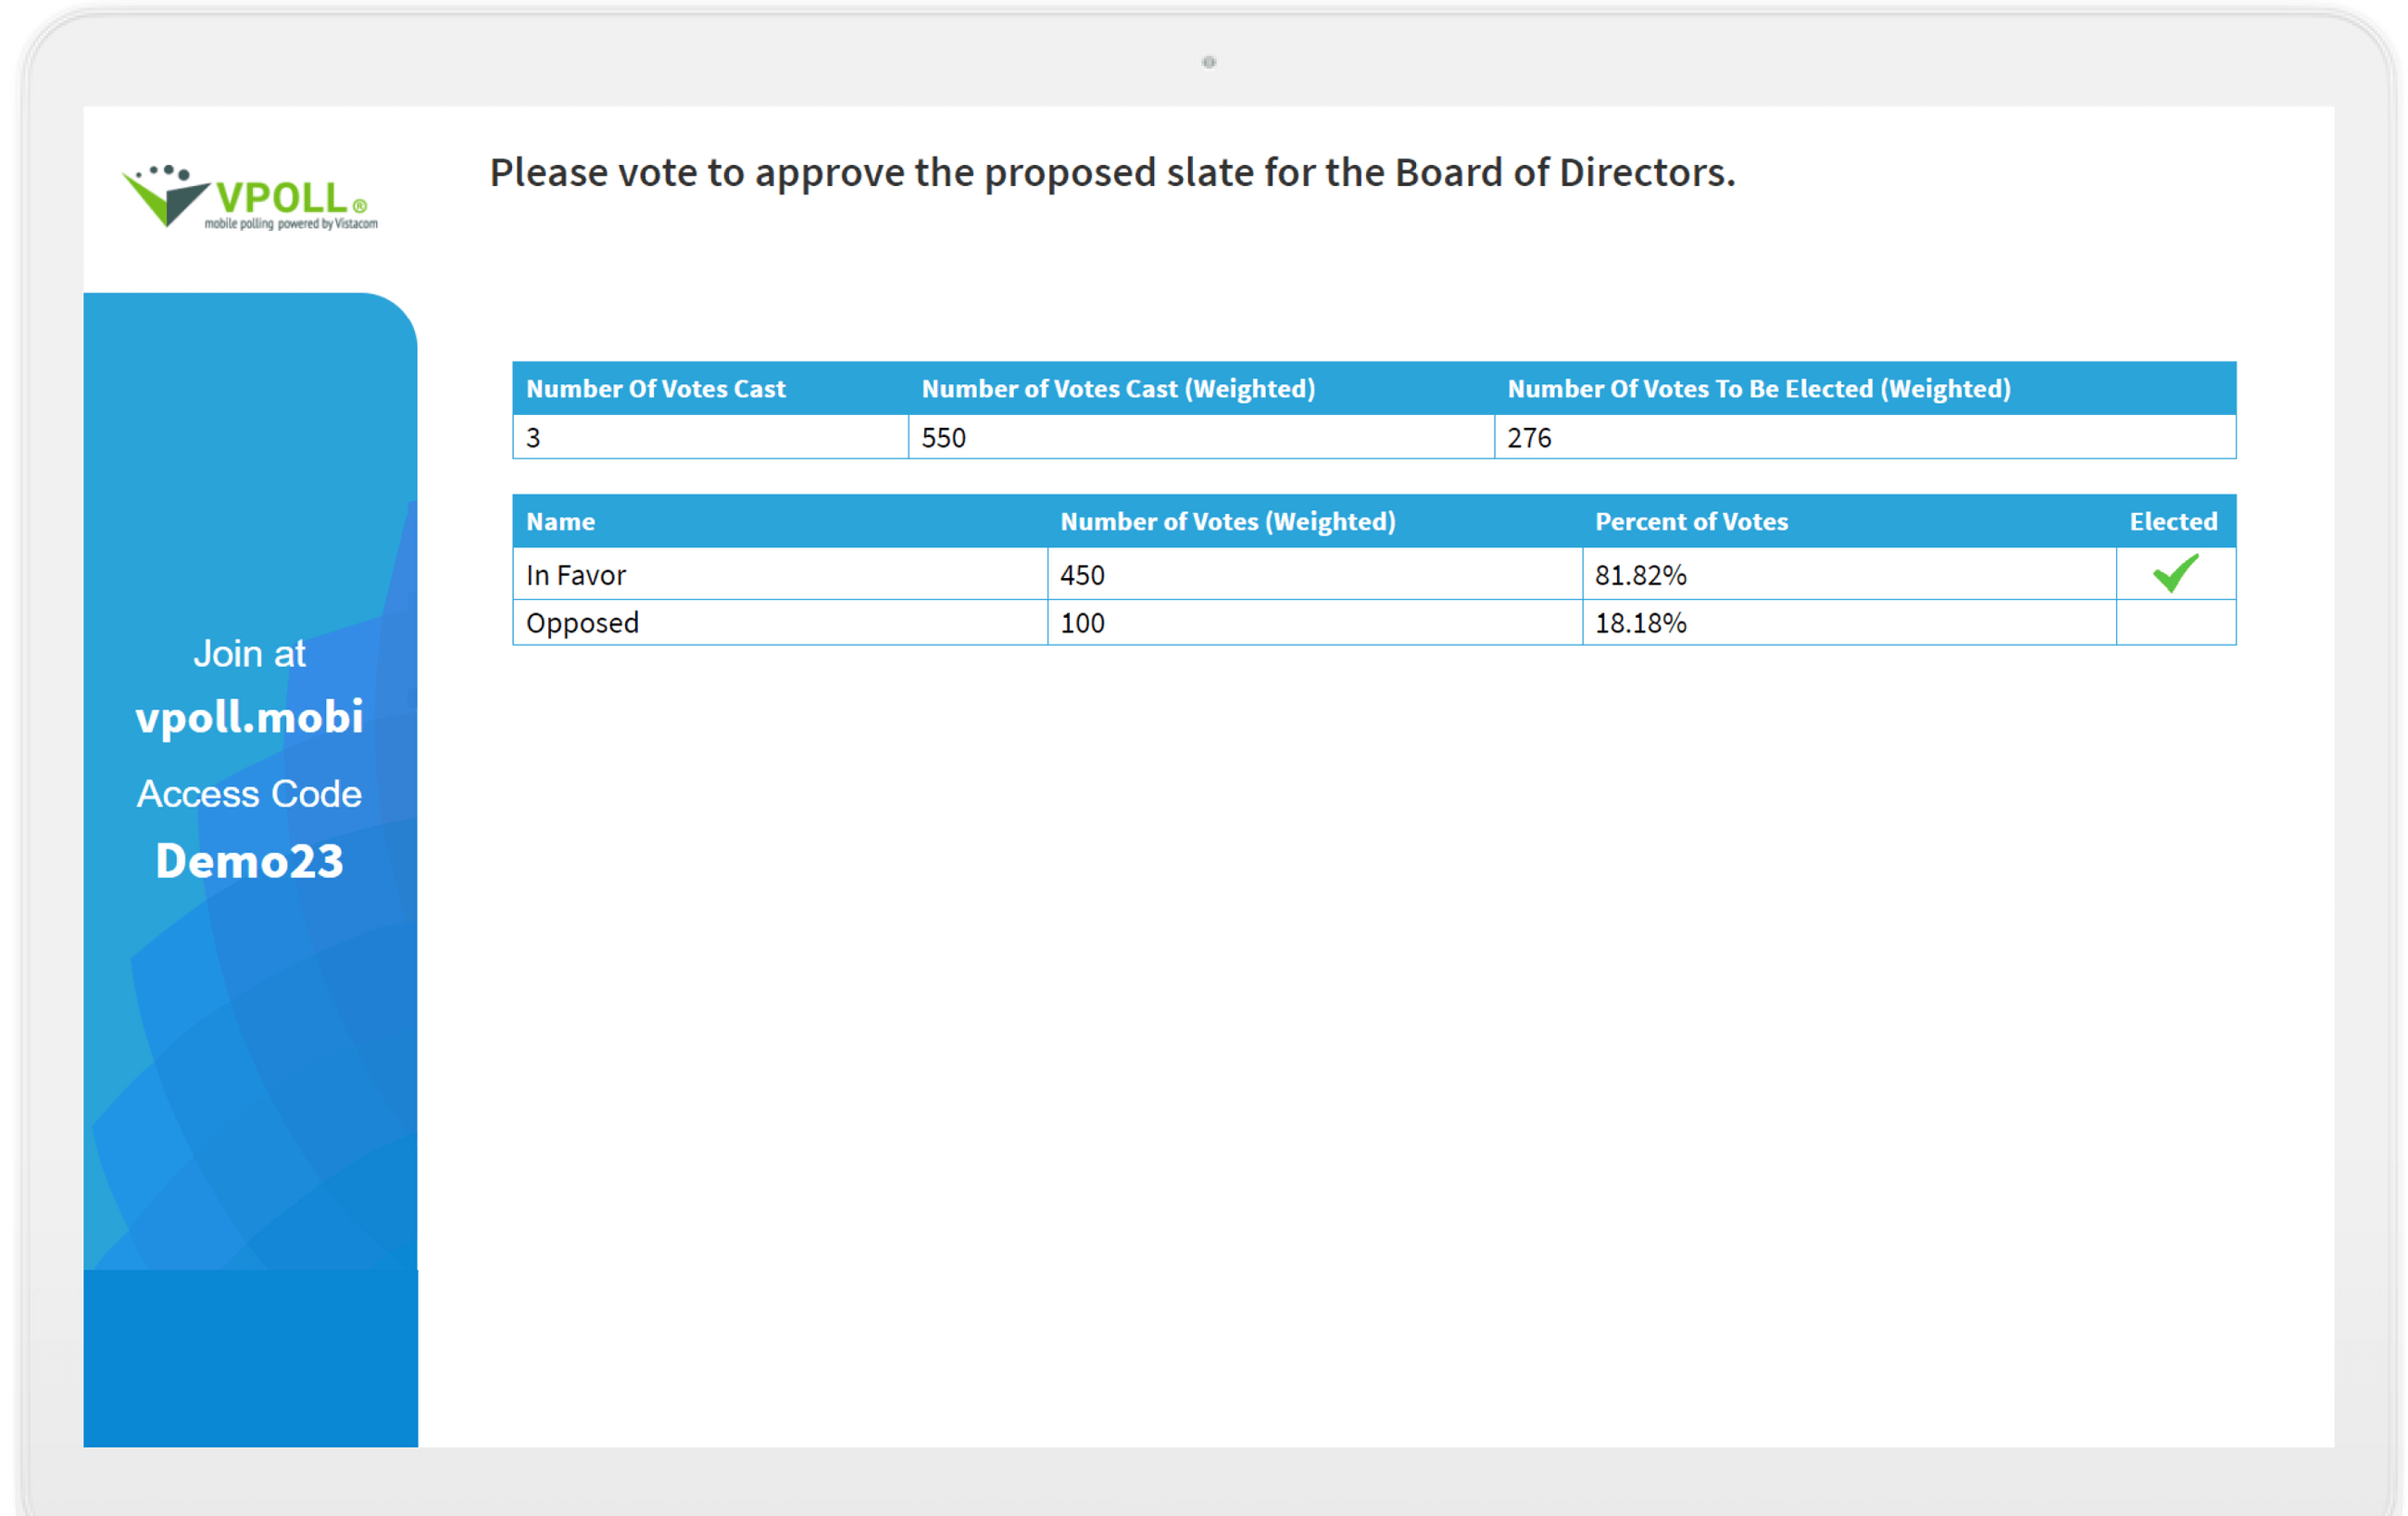The image size is (2408, 1516).
Task: Click the 550 weighted votes cast value
Action: tap(944, 438)
